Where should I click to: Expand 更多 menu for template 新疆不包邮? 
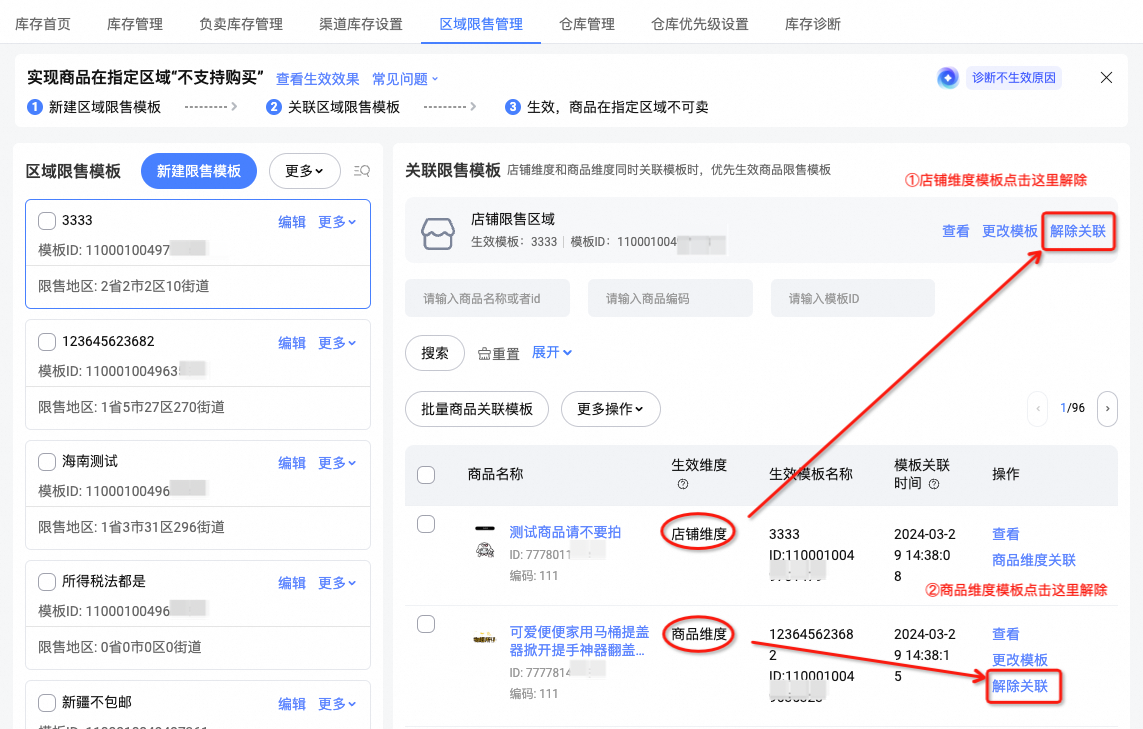click(x=337, y=703)
